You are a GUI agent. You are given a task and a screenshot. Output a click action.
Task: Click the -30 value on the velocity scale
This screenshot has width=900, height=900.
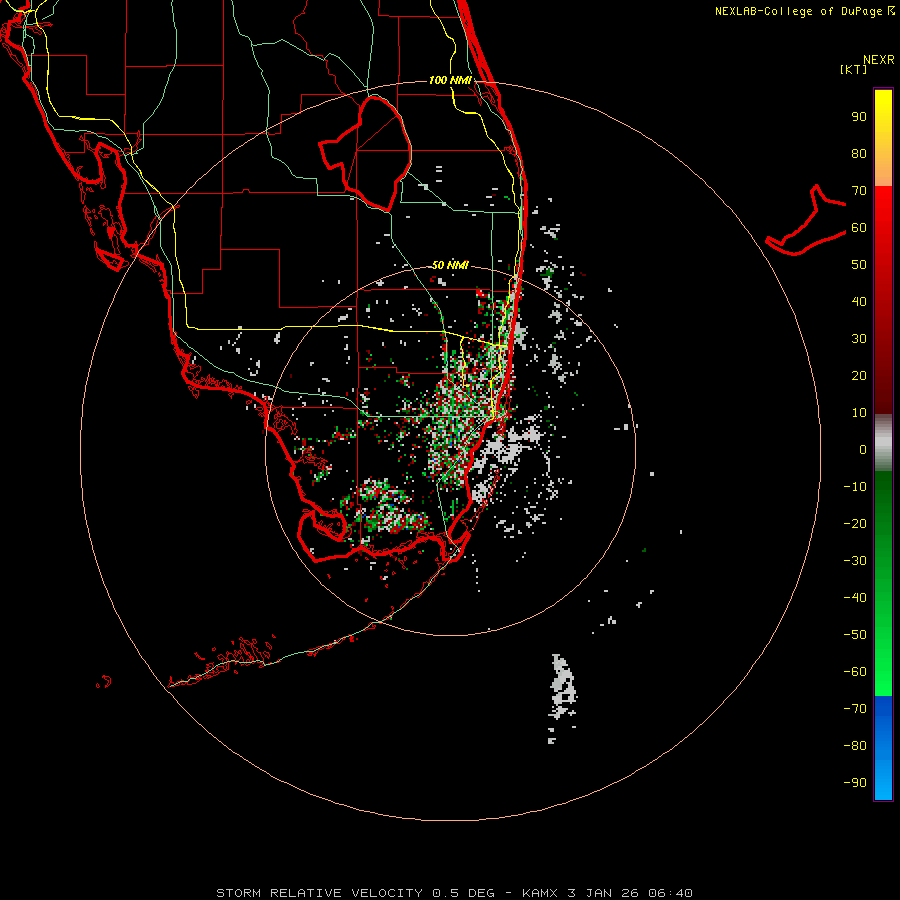855,561
